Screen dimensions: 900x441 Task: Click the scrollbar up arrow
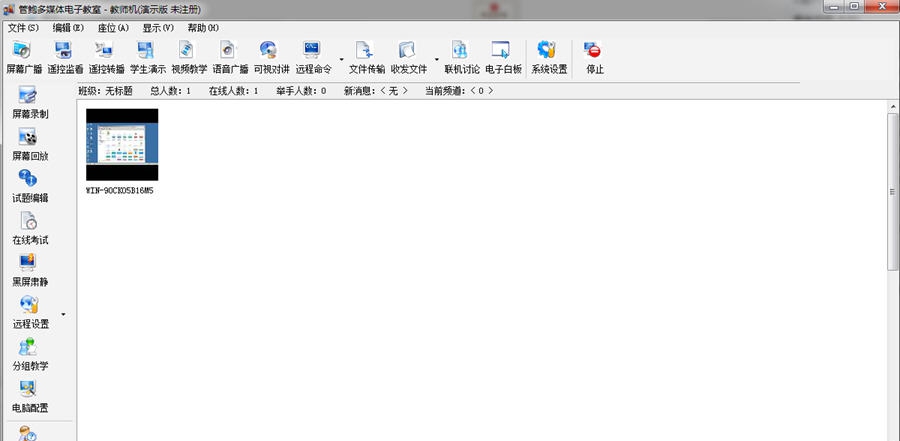click(893, 107)
